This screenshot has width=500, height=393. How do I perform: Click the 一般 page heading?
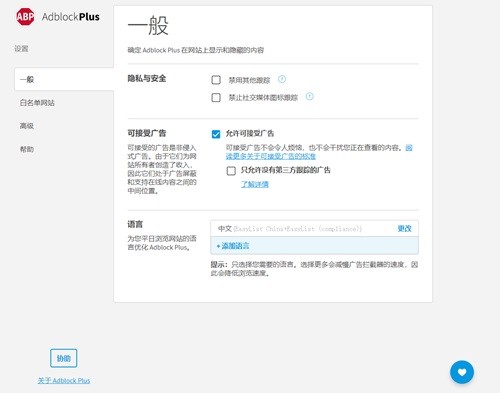[x=148, y=25]
